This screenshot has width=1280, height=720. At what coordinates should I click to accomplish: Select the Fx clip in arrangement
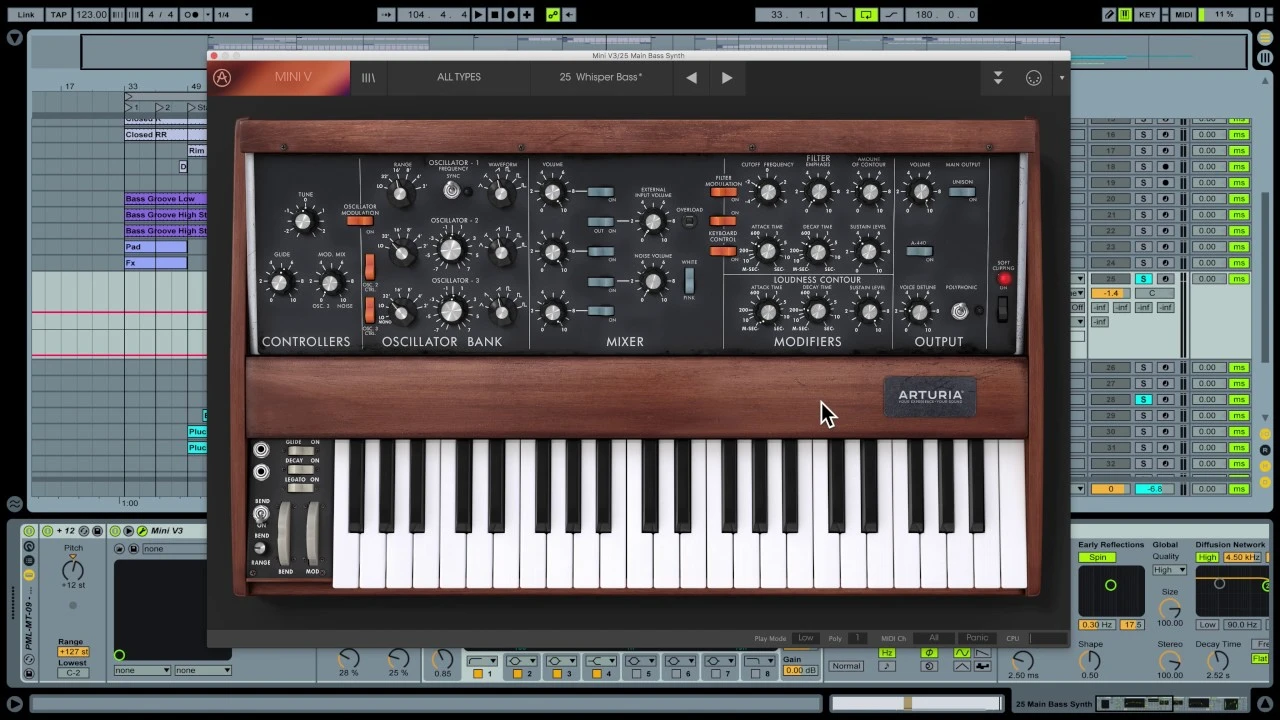155,262
